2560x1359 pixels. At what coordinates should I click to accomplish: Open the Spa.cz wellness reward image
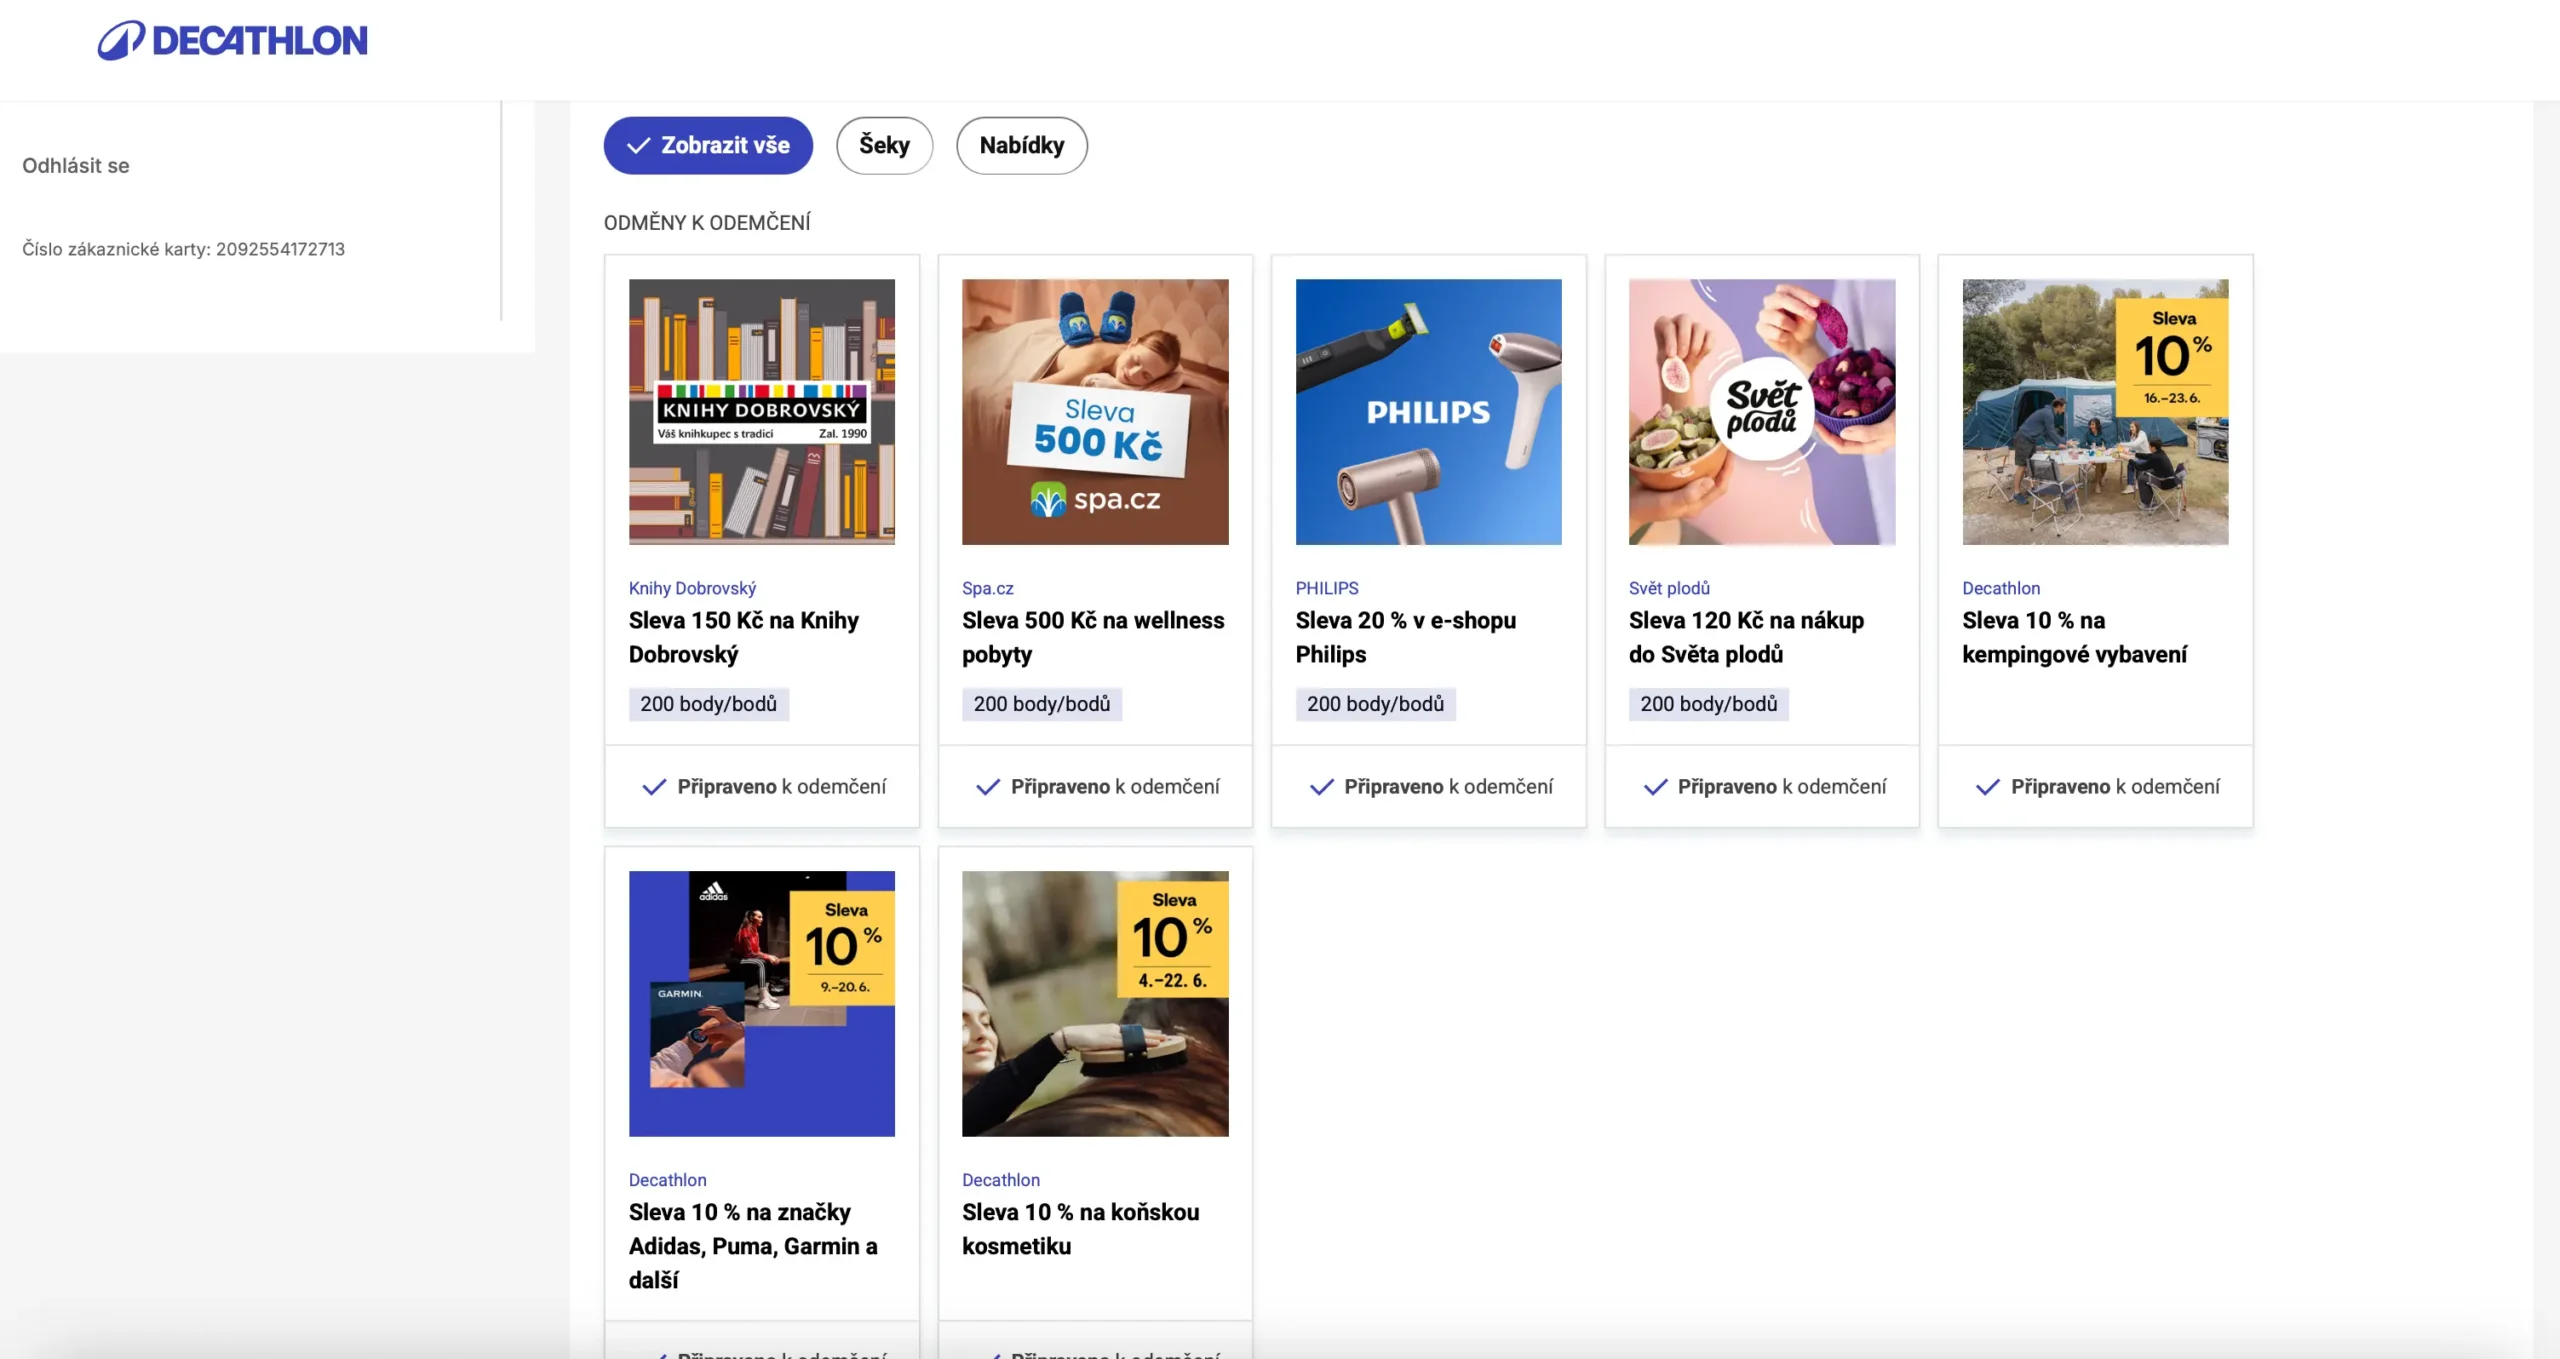click(x=1095, y=412)
